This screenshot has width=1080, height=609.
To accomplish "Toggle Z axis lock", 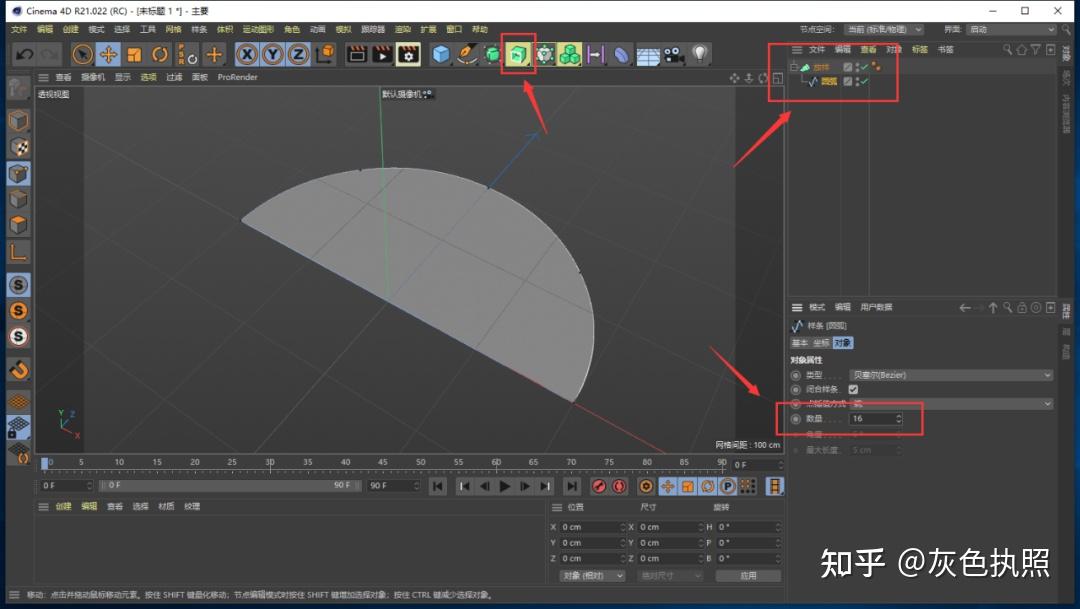I will 298,54.
